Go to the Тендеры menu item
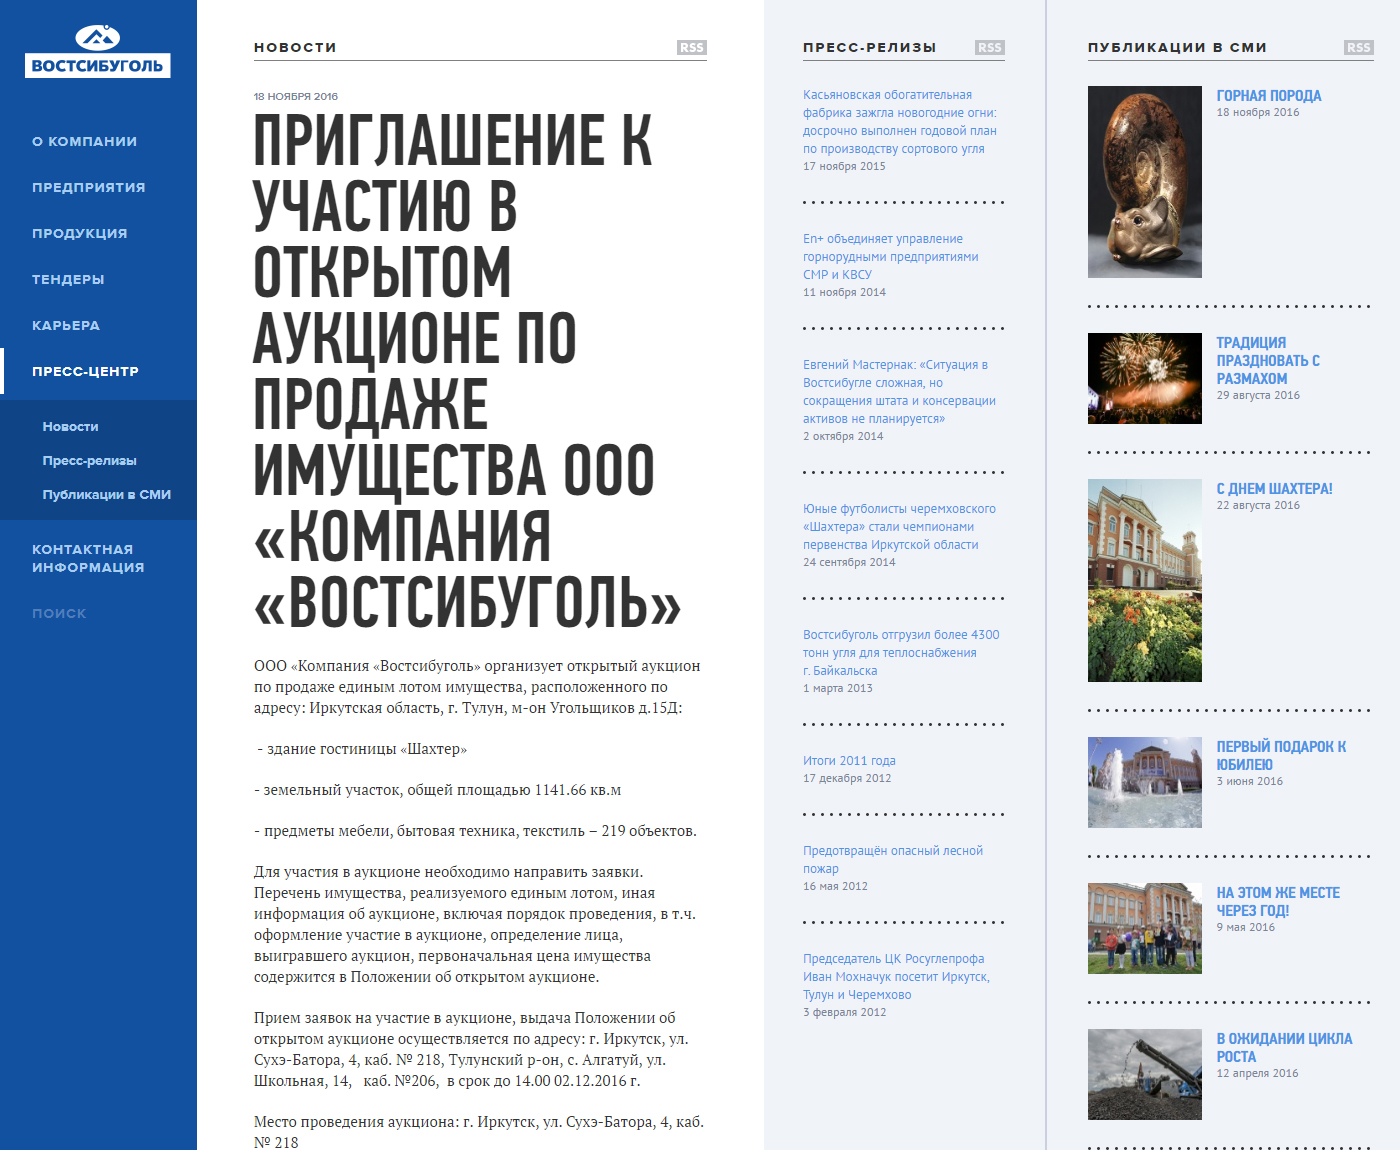This screenshot has width=1400, height=1150. tap(68, 280)
